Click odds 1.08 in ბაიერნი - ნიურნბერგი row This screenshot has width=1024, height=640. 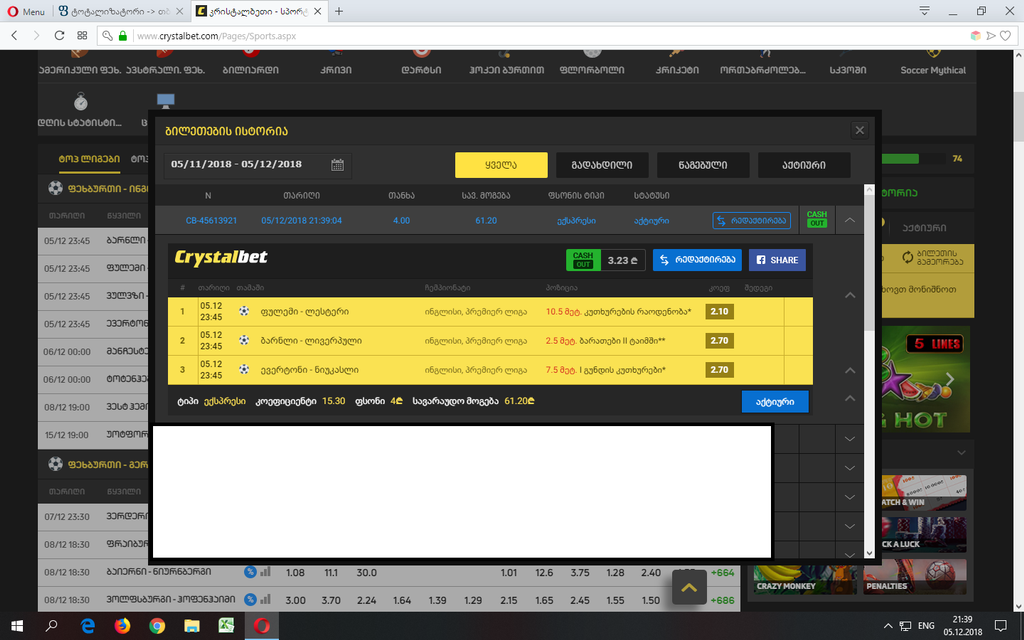tap(295, 573)
